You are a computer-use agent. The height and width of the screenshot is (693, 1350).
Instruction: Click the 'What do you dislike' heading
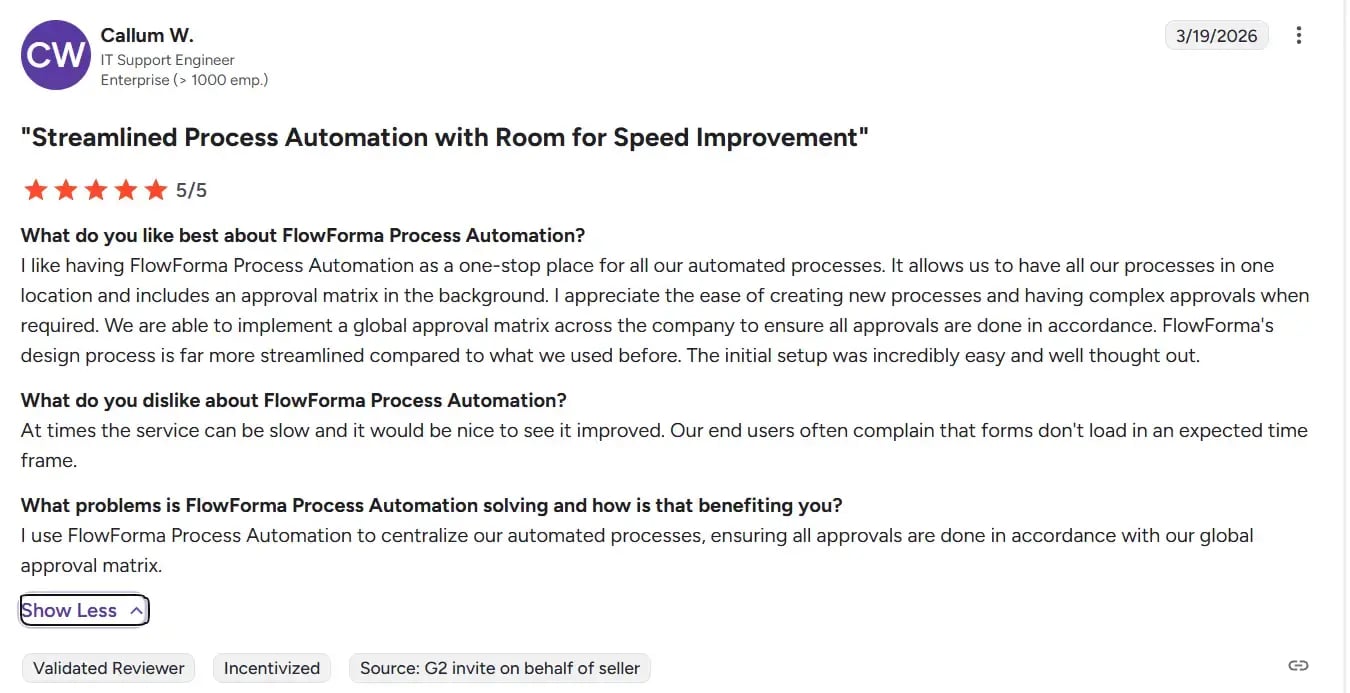click(x=293, y=400)
